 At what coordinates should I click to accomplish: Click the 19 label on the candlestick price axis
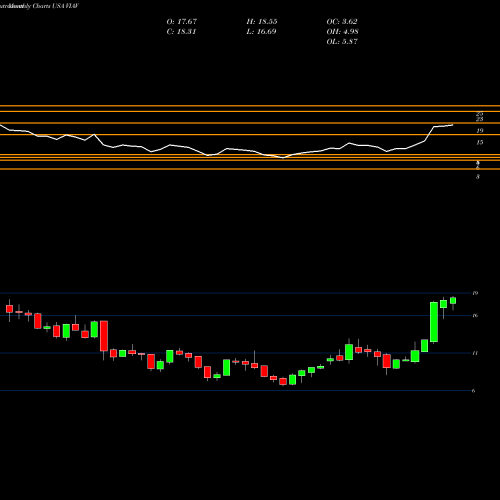475,293
